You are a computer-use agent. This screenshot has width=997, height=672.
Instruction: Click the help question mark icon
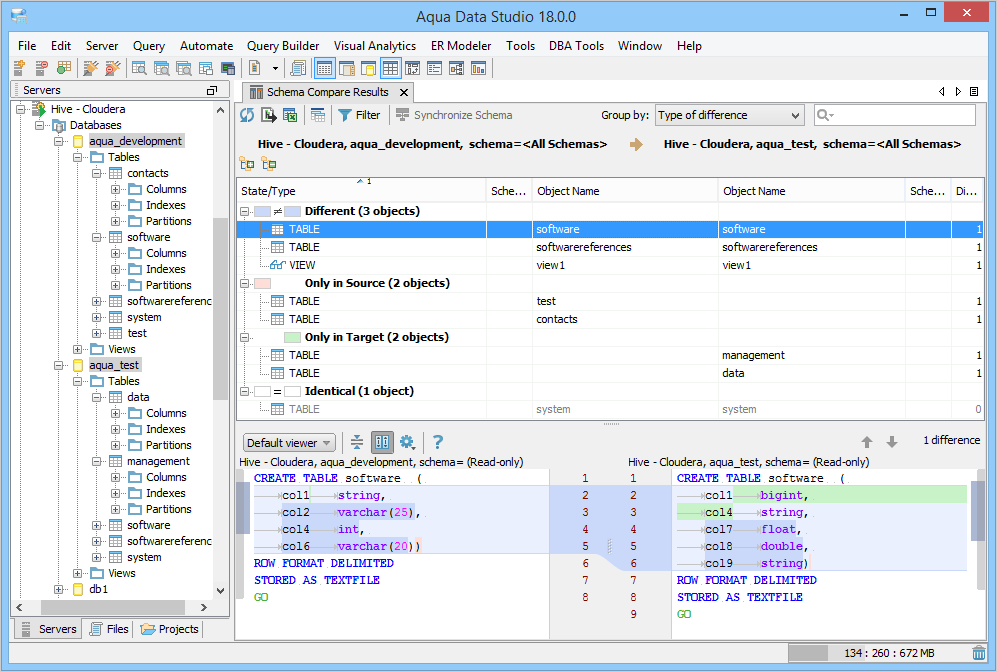point(437,442)
